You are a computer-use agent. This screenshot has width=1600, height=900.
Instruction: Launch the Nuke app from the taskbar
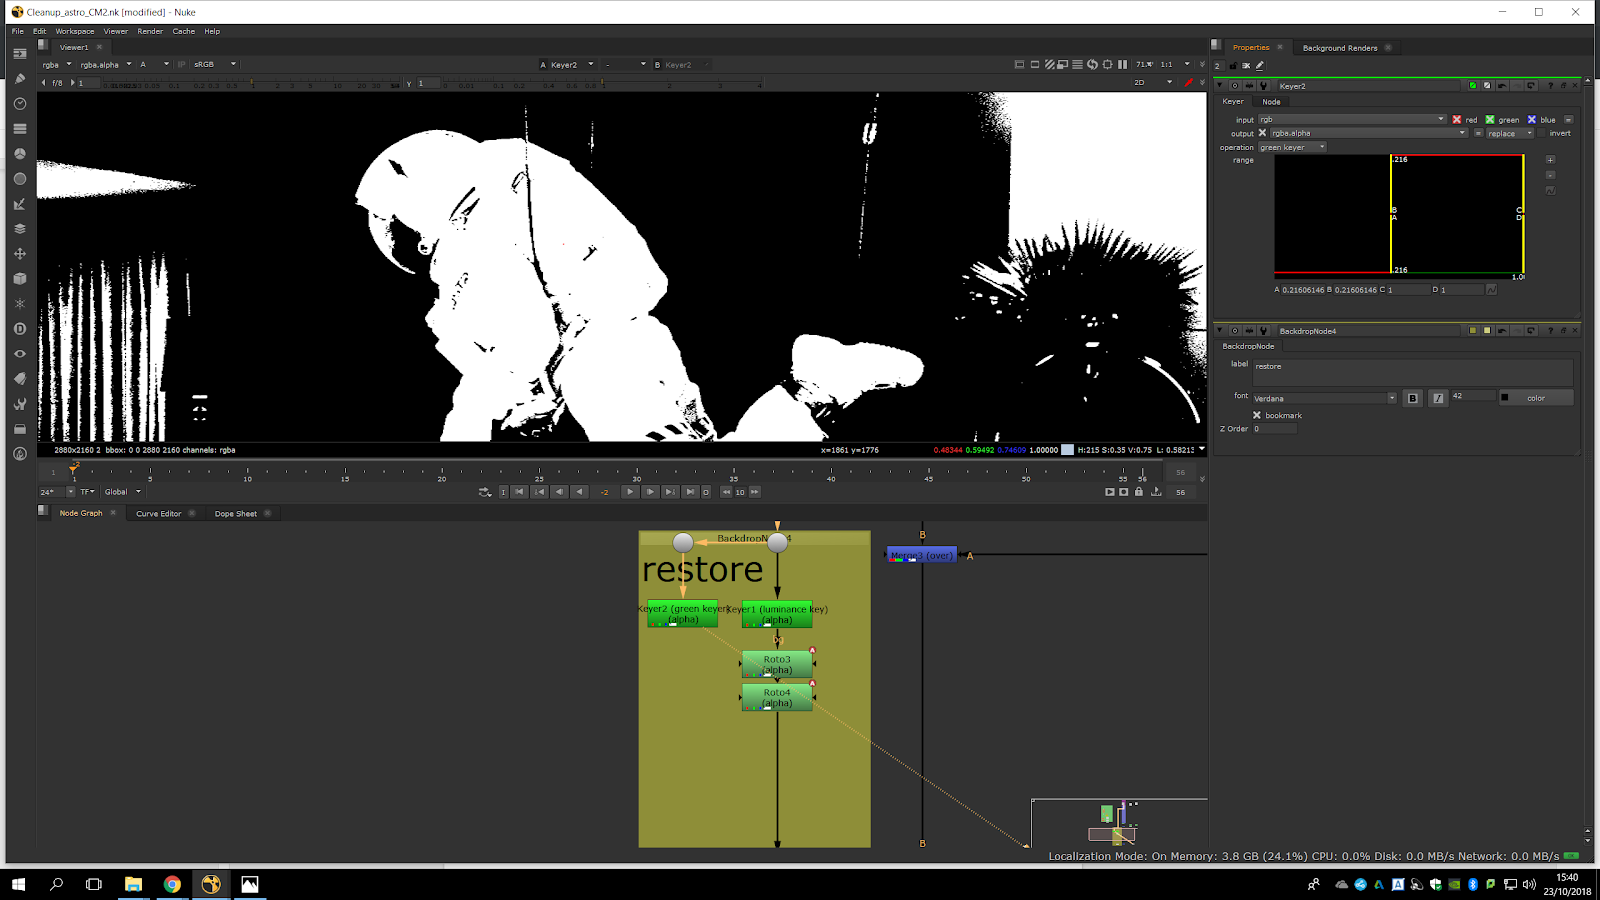211,884
